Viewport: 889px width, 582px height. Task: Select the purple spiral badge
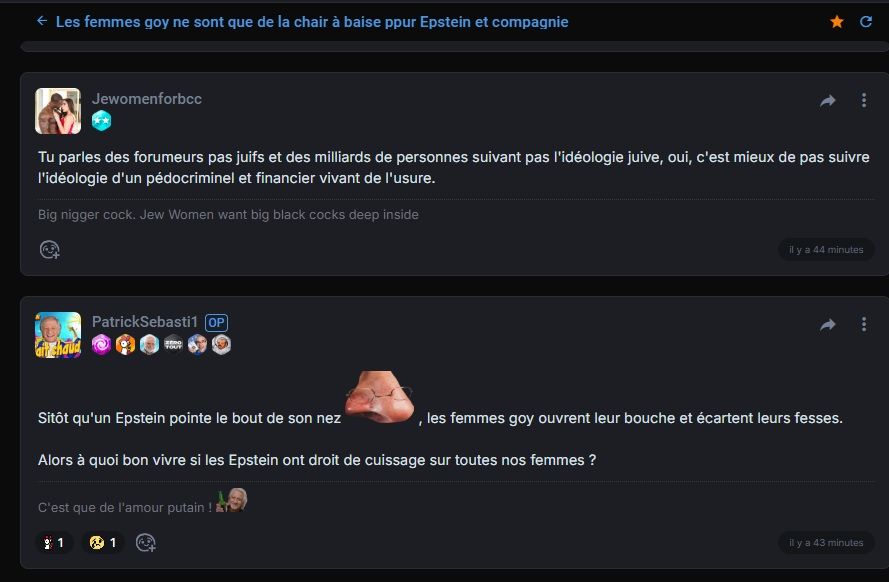[101, 344]
